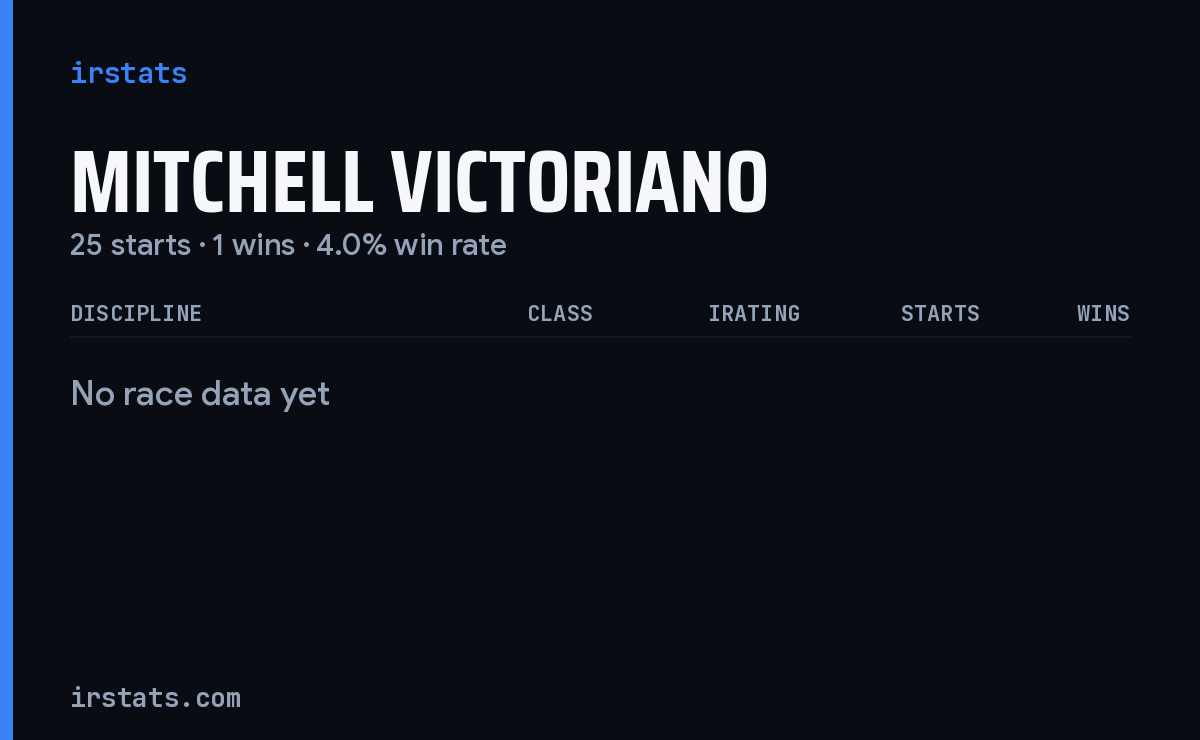
Task: Click the lowercase word starts in summary
Action: (151, 245)
